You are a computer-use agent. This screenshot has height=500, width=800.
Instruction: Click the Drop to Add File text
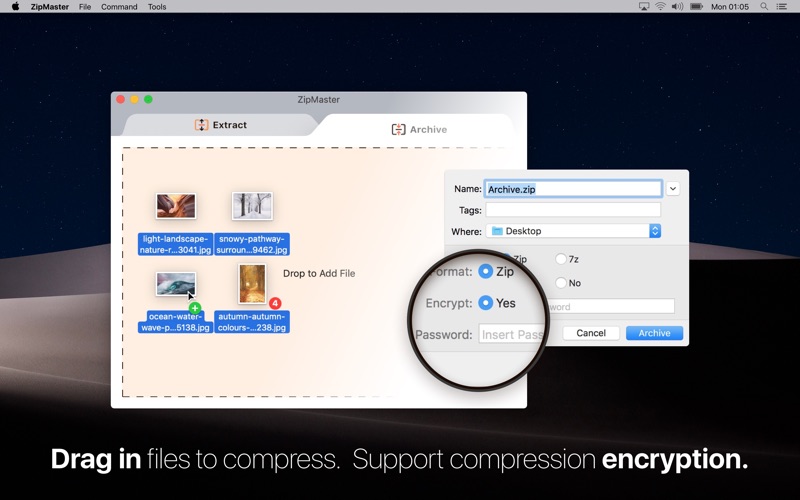point(319,273)
